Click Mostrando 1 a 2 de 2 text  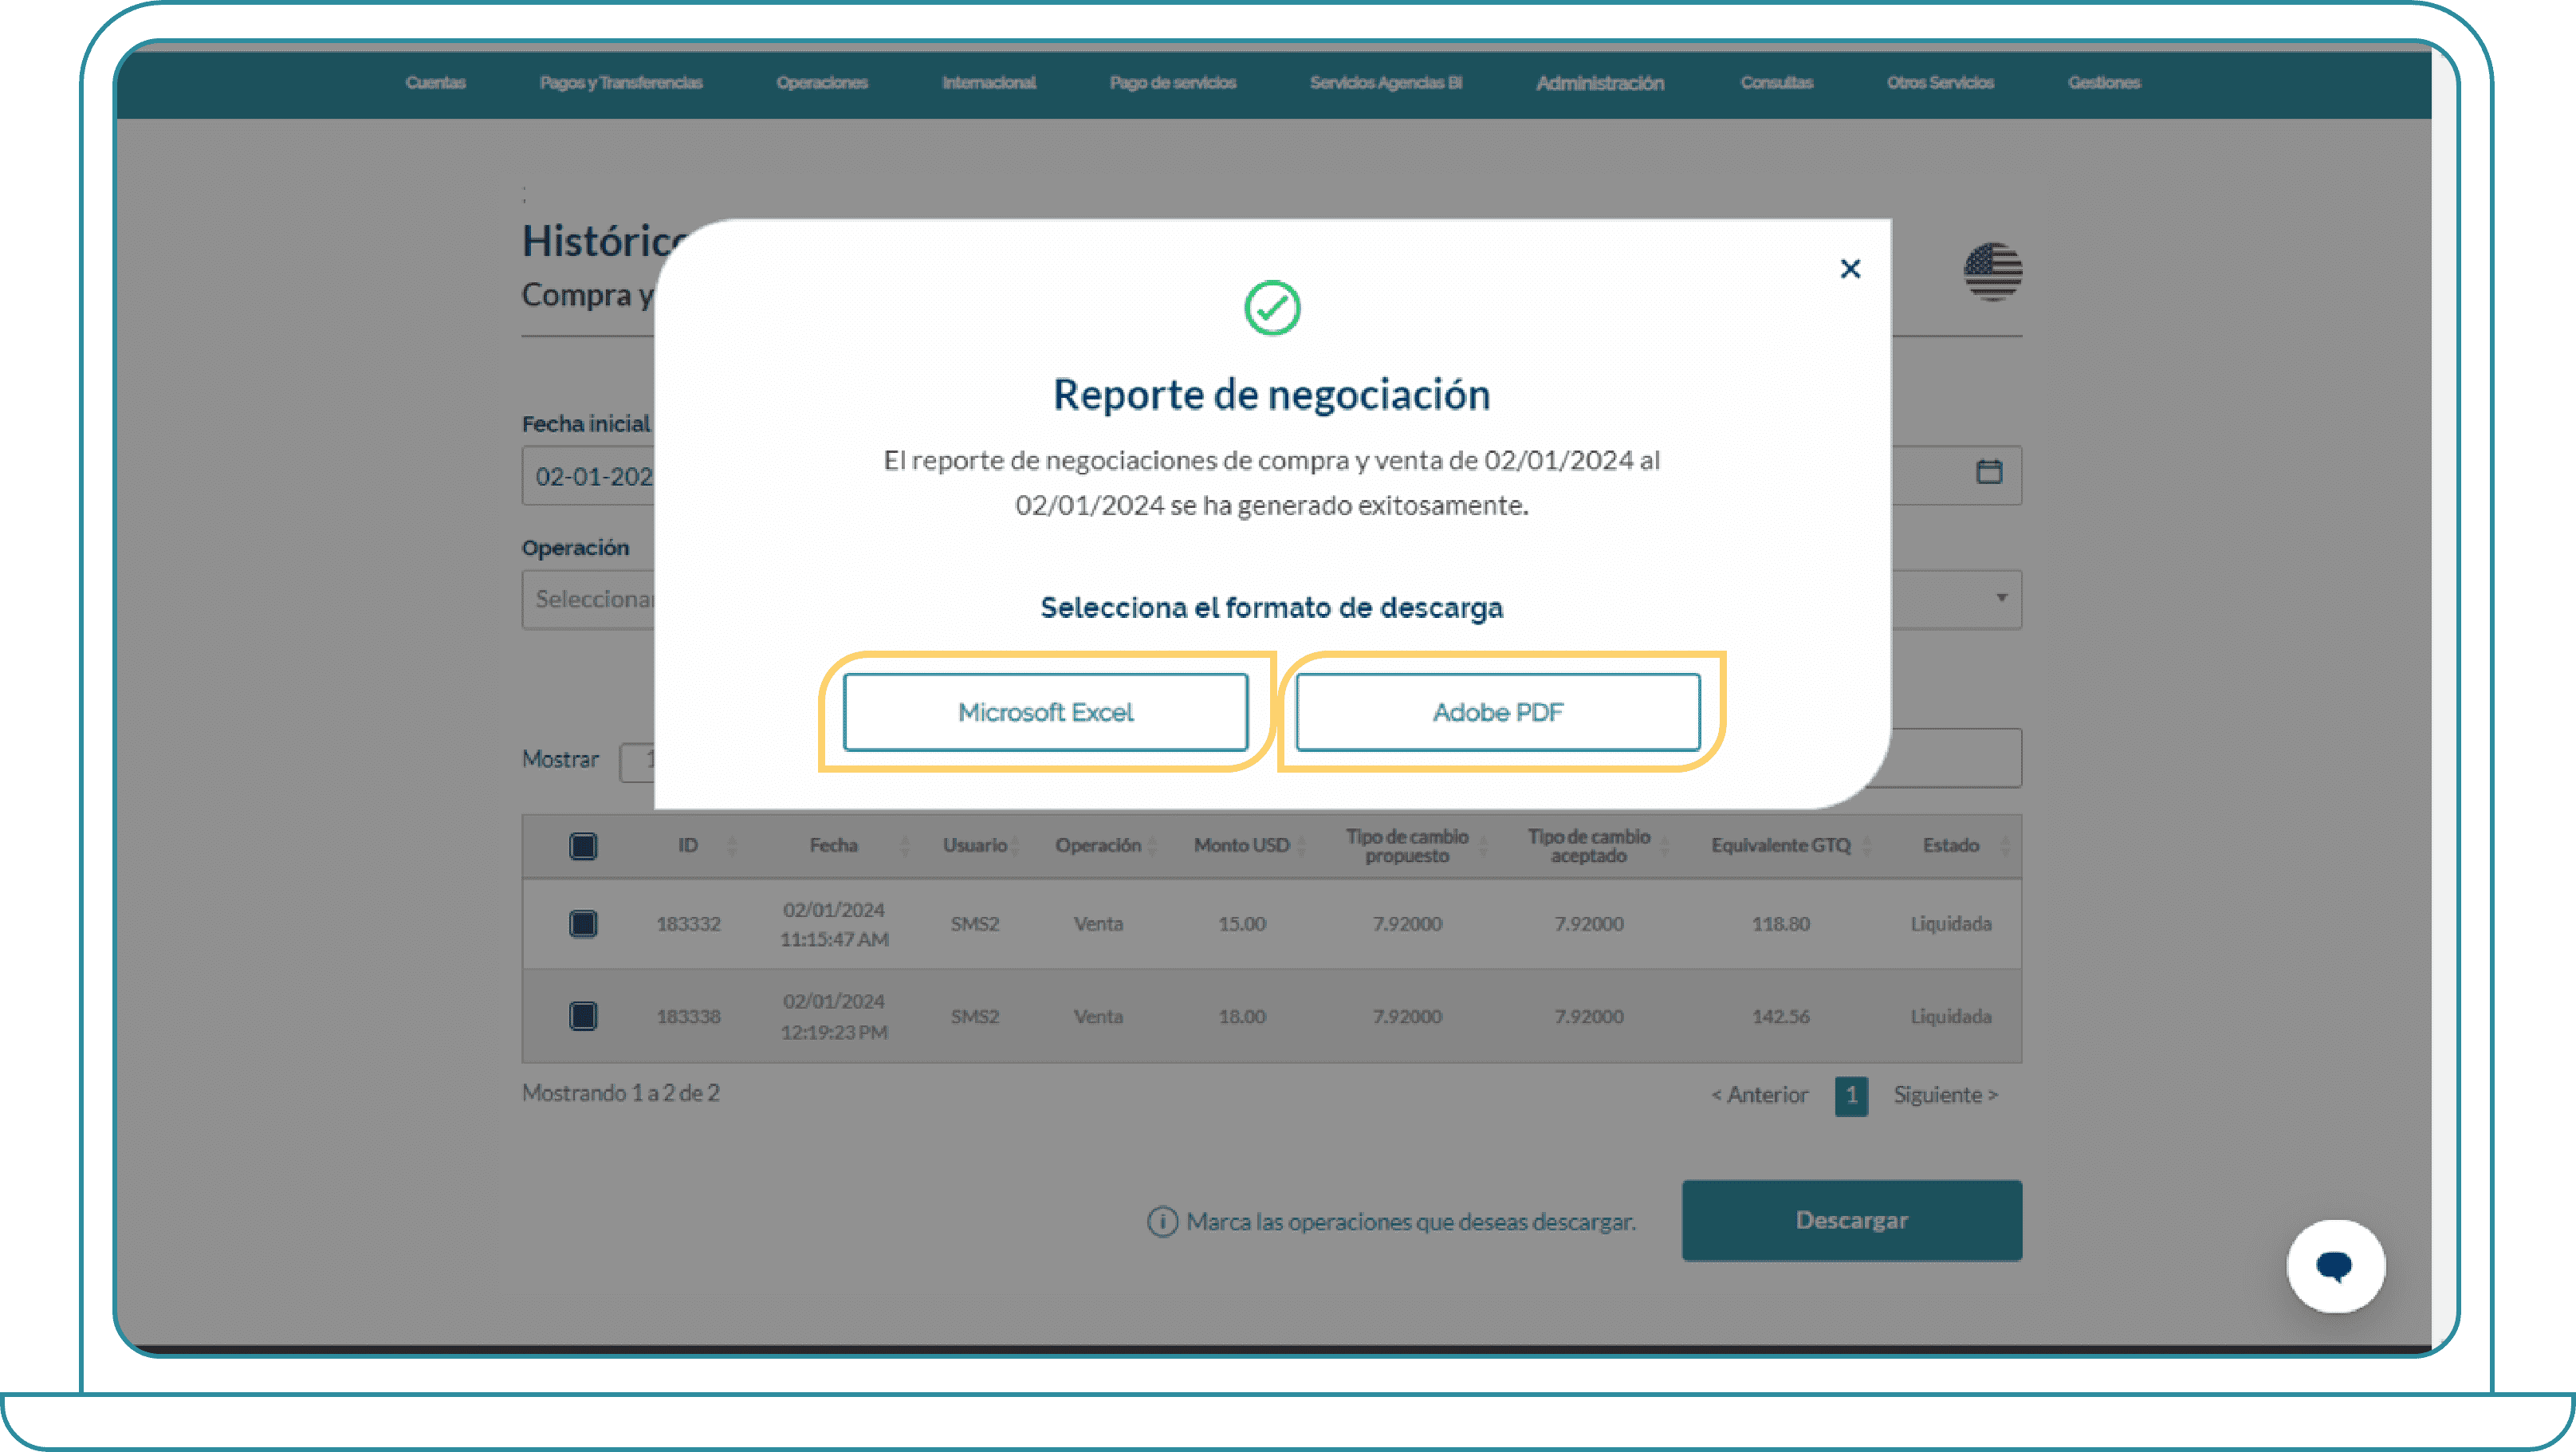[x=620, y=1093]
